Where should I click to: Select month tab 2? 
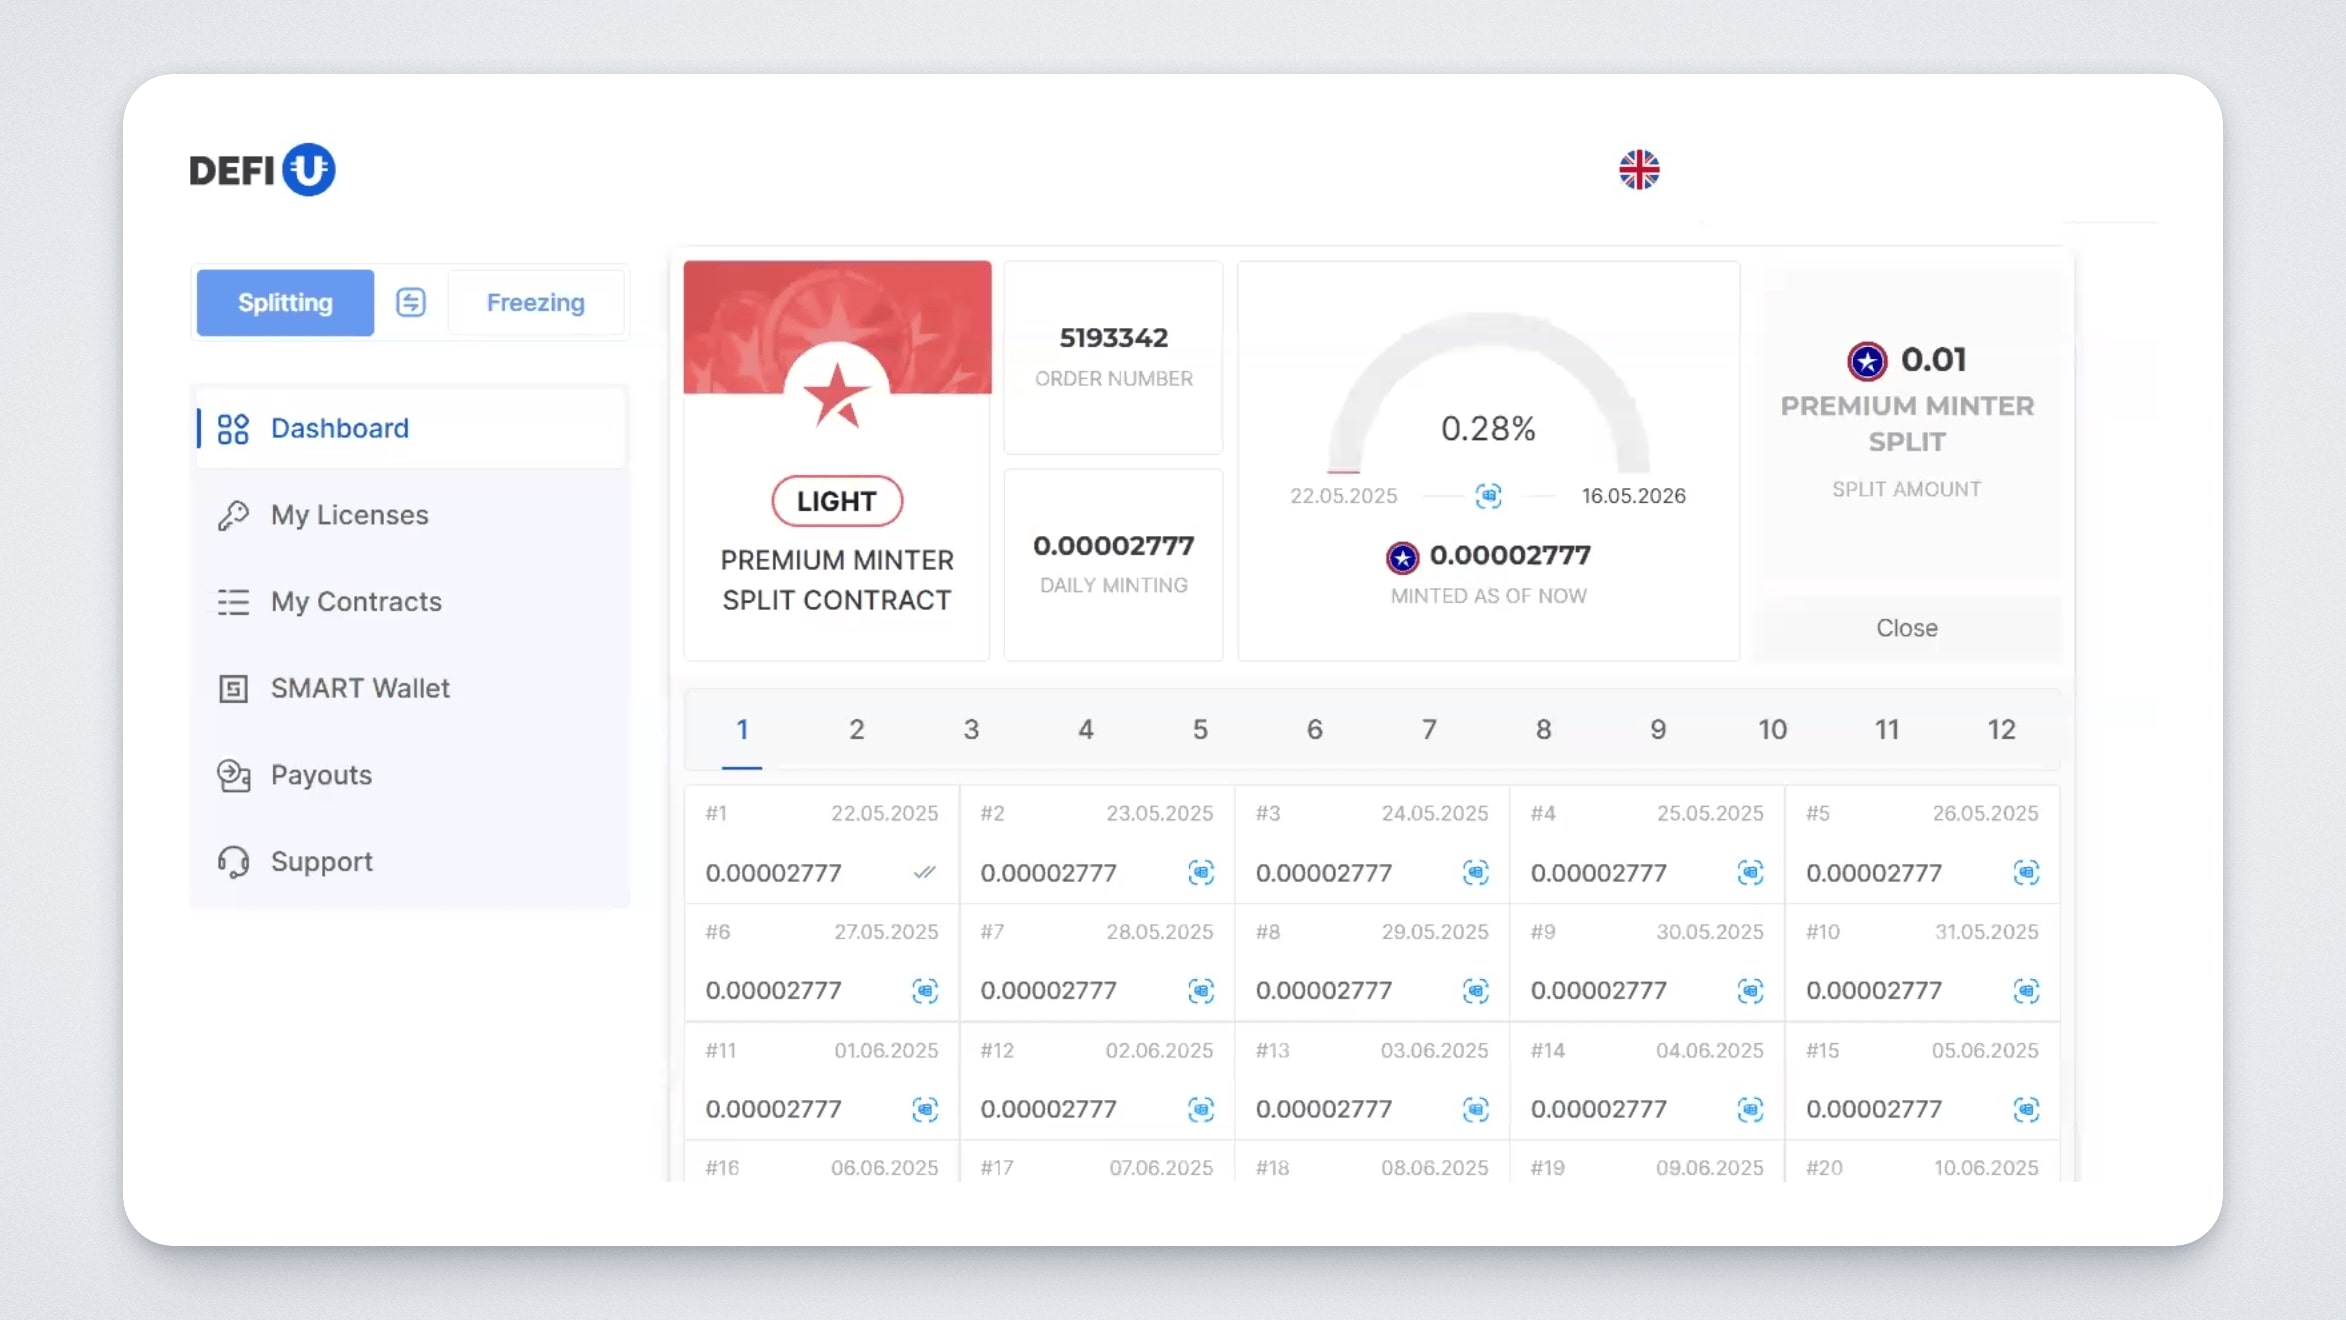(856, 730)
